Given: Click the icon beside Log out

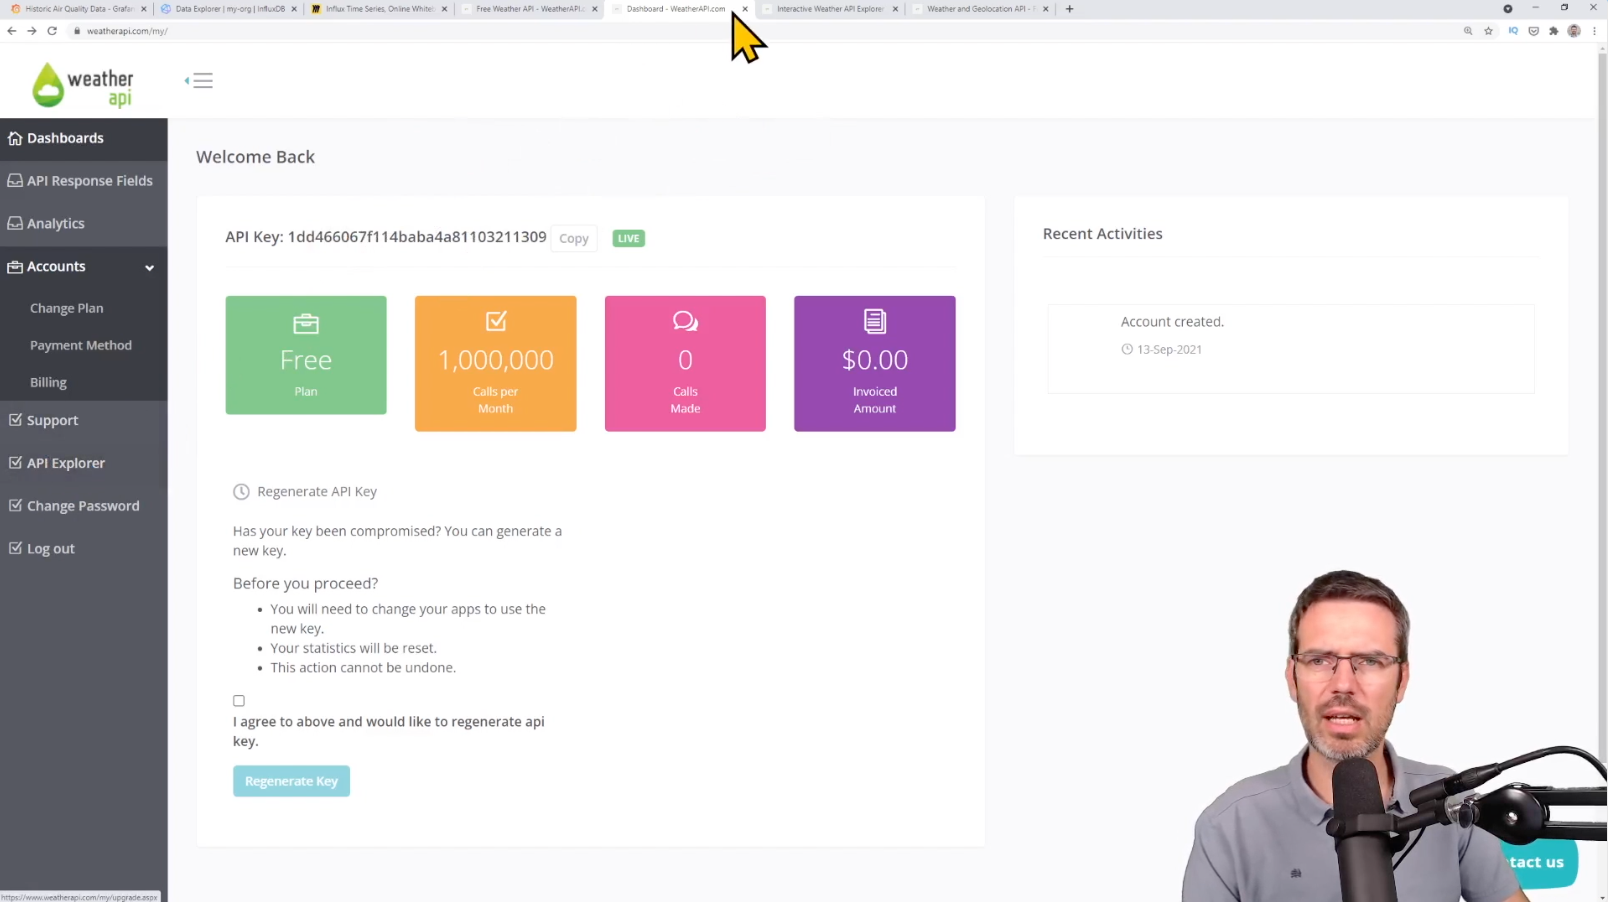Looking at the screenshot, I should point(15,548).
